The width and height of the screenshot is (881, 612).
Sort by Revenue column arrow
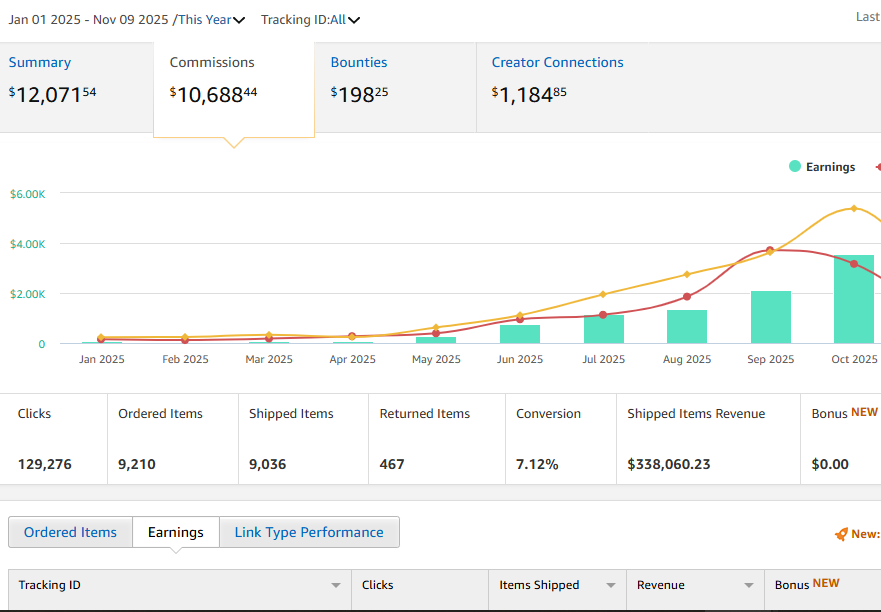(x=748, y=586)
